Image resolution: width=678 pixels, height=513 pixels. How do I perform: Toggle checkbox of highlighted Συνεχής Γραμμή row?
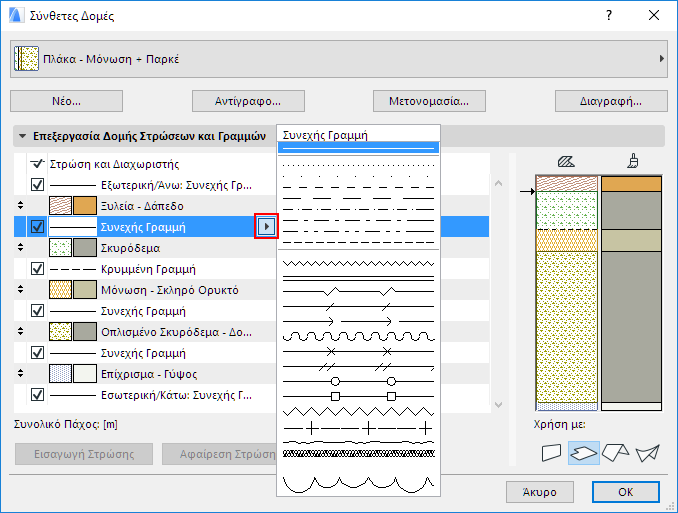(38, 227)
